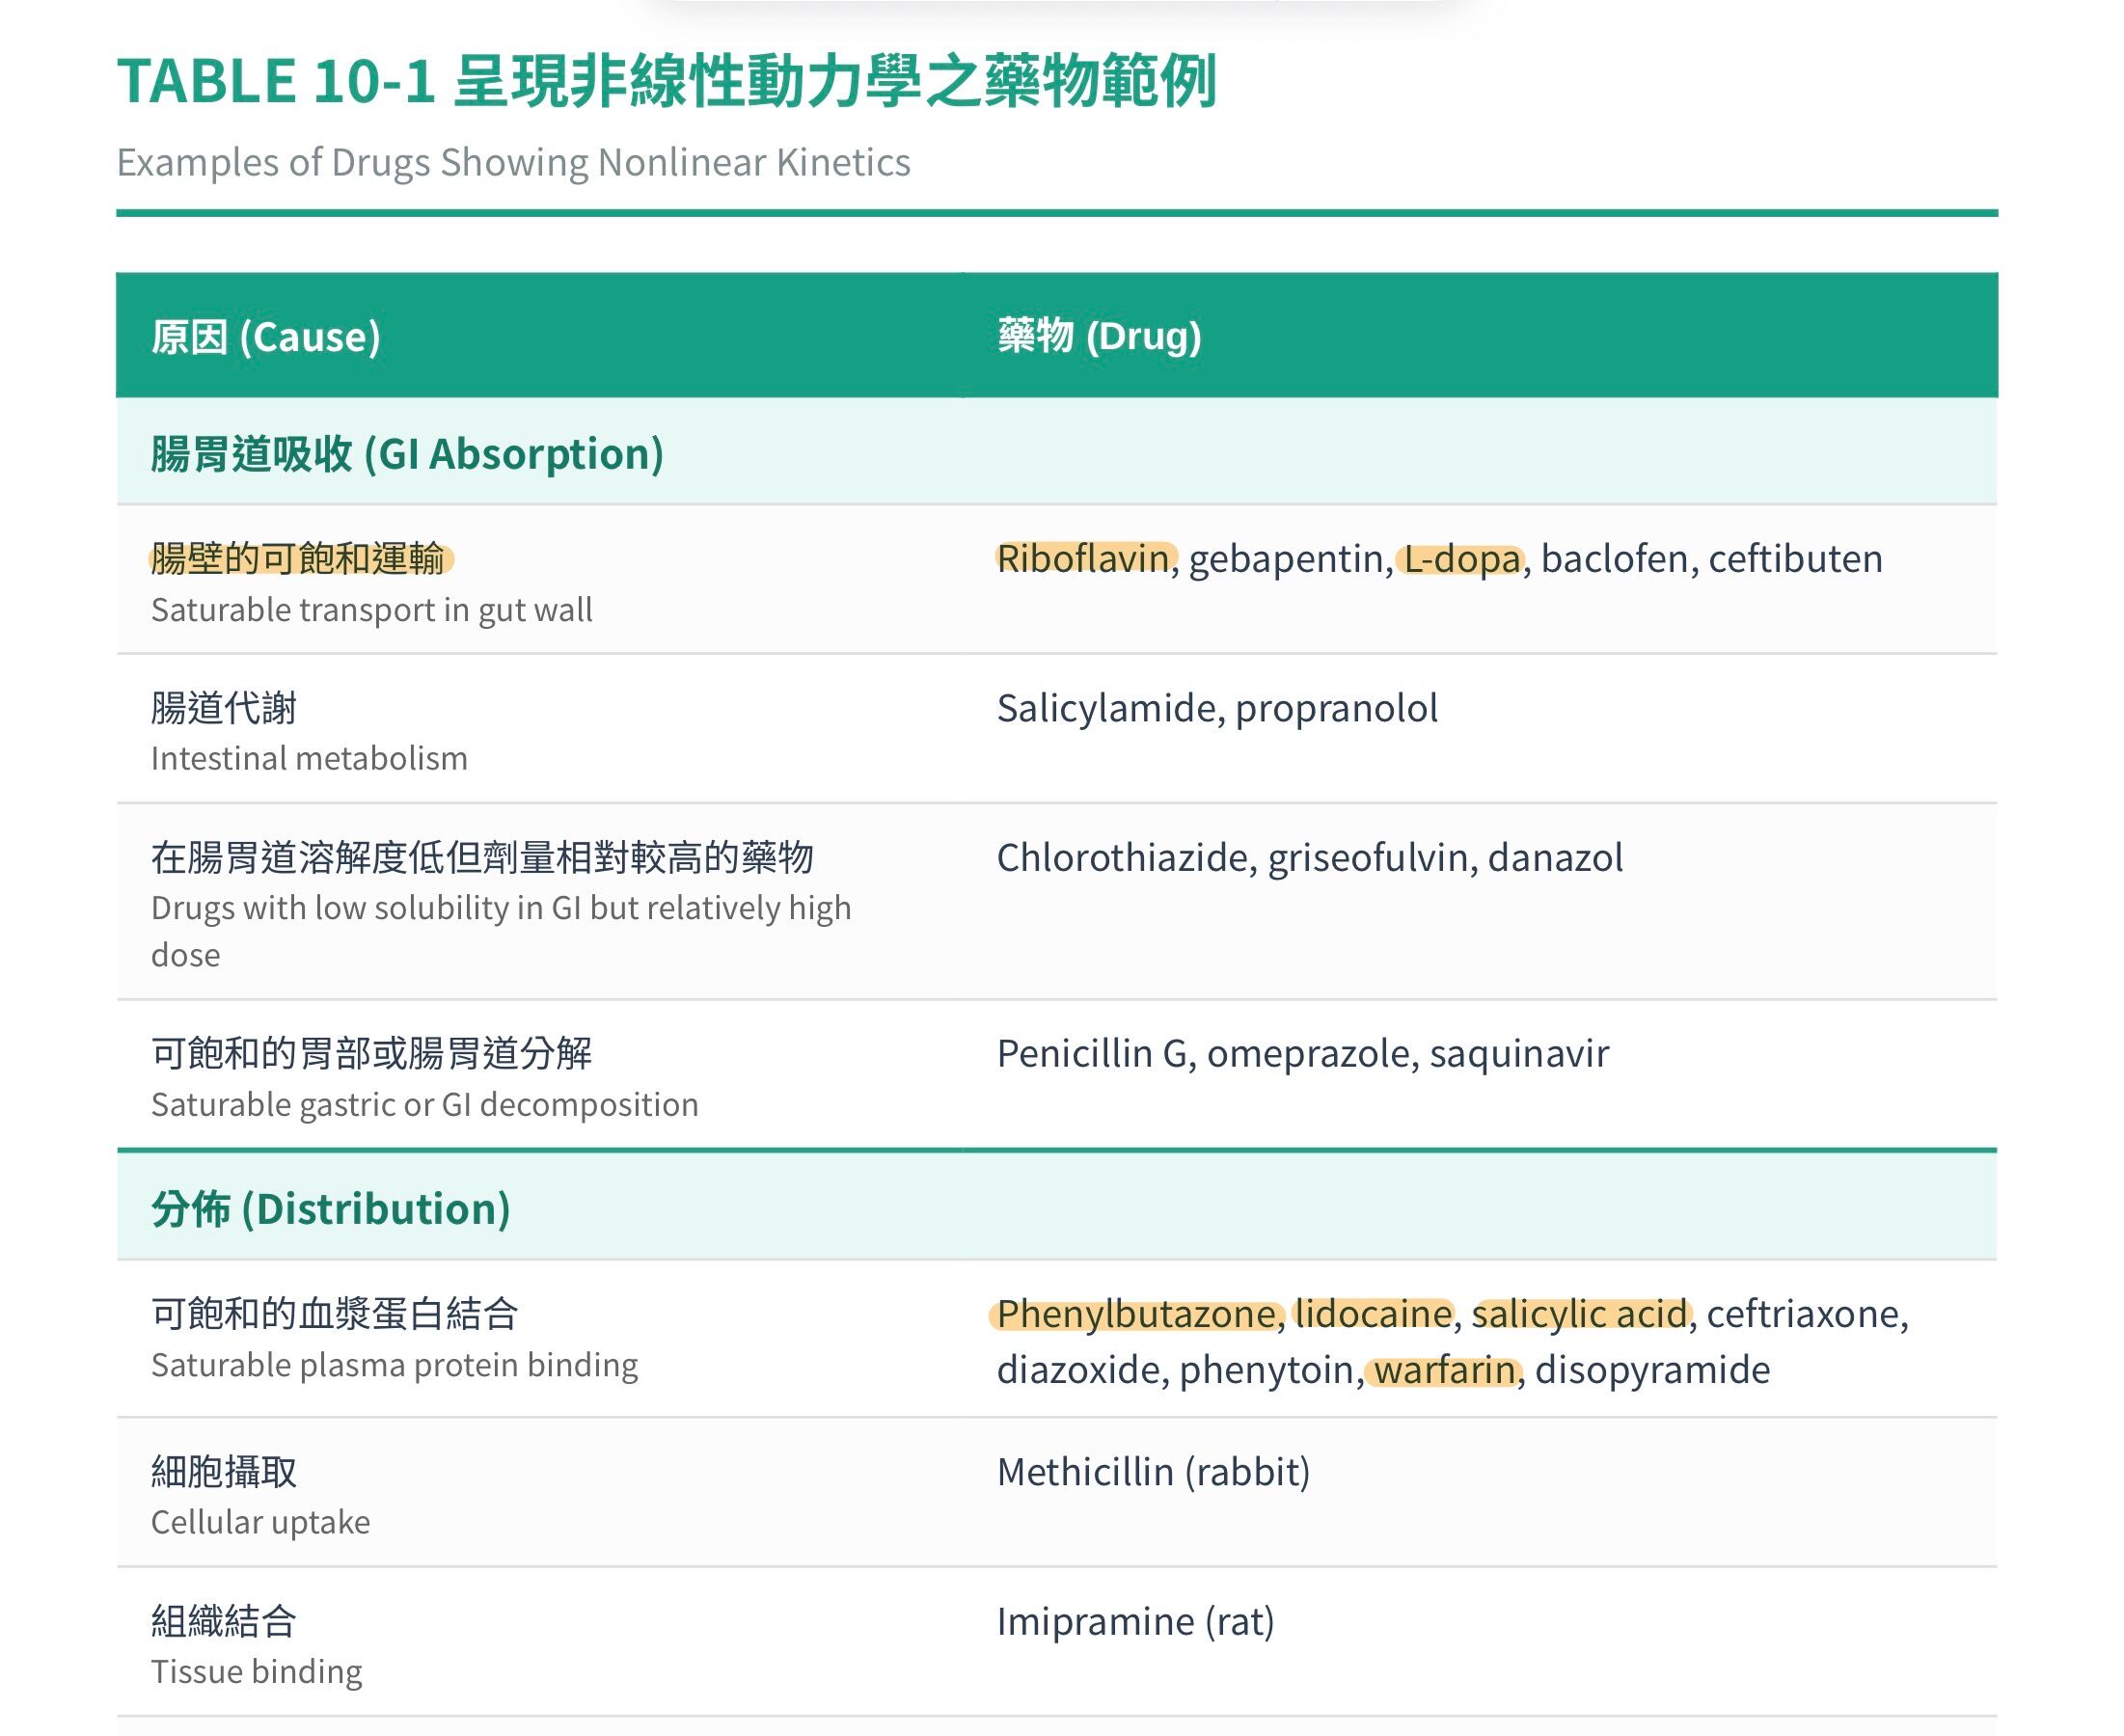
Task: Click the drug name 'ceftriaxone'
Action: pos(1803,1313)
